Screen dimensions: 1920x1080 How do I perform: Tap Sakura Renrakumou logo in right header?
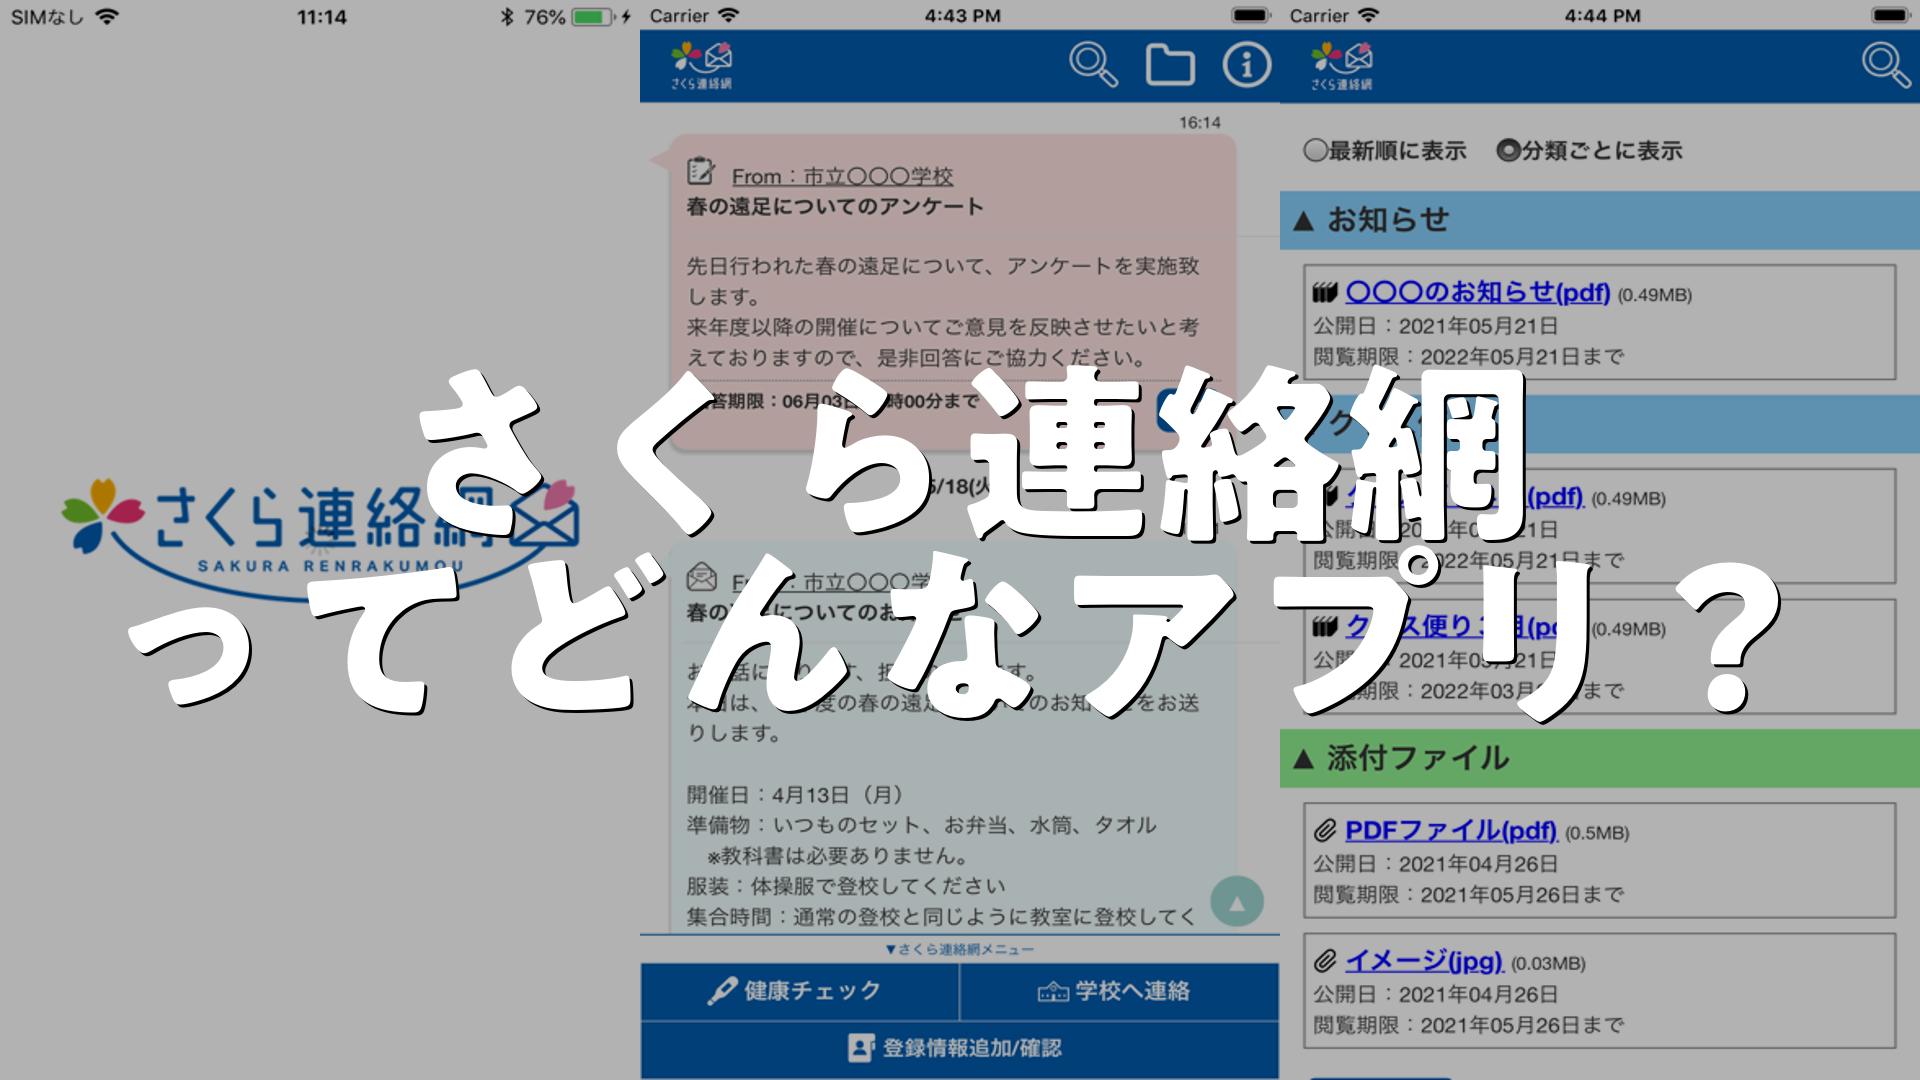[x=1342, y=66]
